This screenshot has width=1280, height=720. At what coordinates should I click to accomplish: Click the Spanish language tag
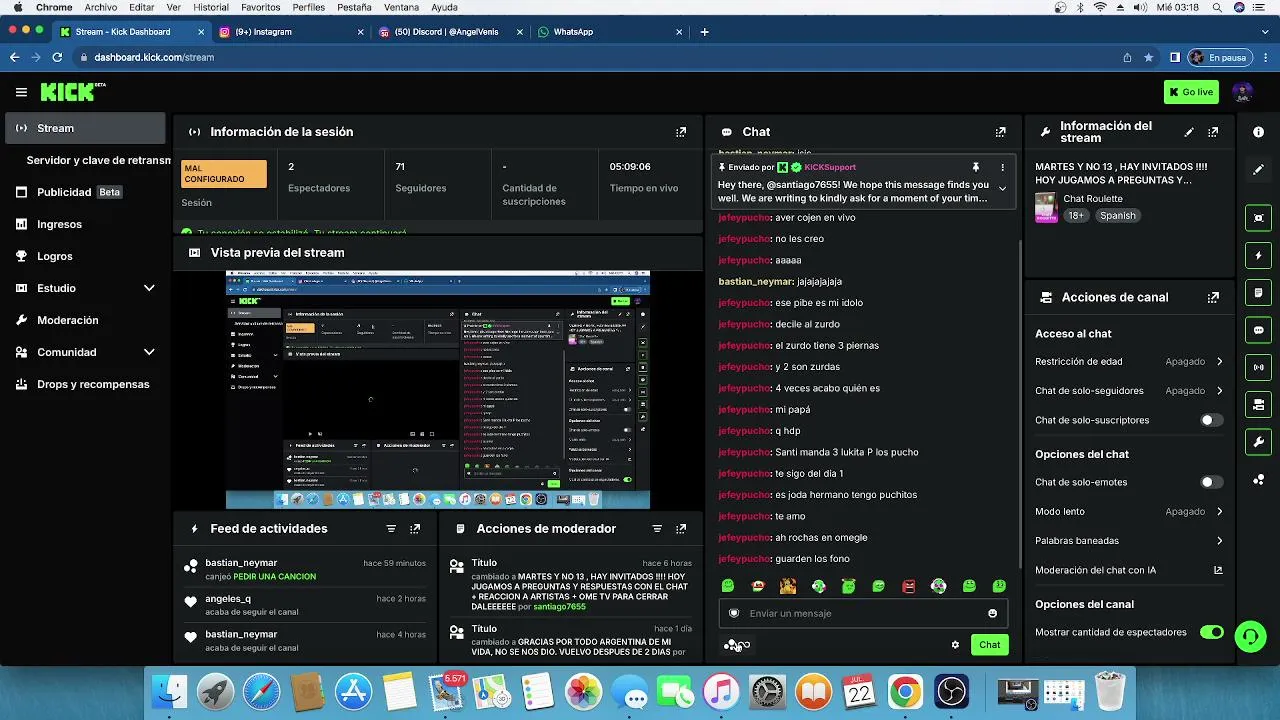click(1117, 216)
